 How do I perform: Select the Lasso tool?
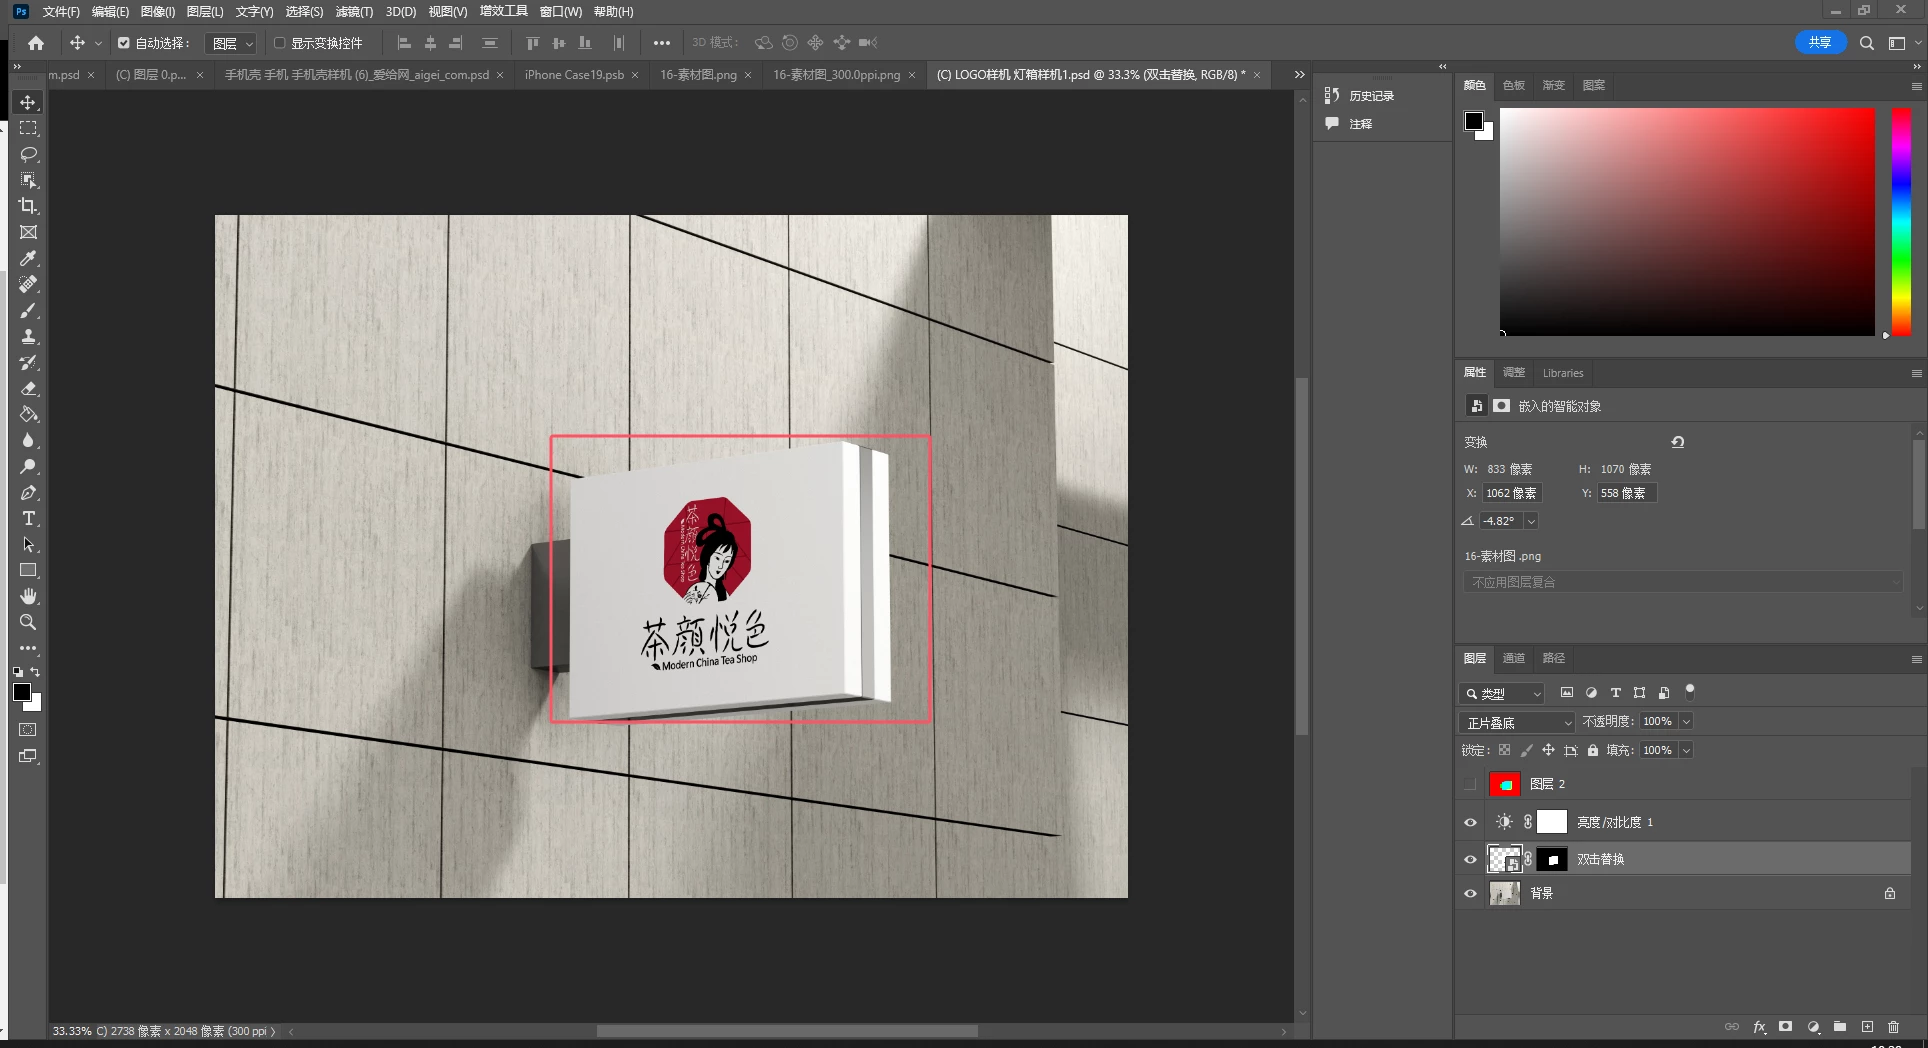click(x=28, y=154)
